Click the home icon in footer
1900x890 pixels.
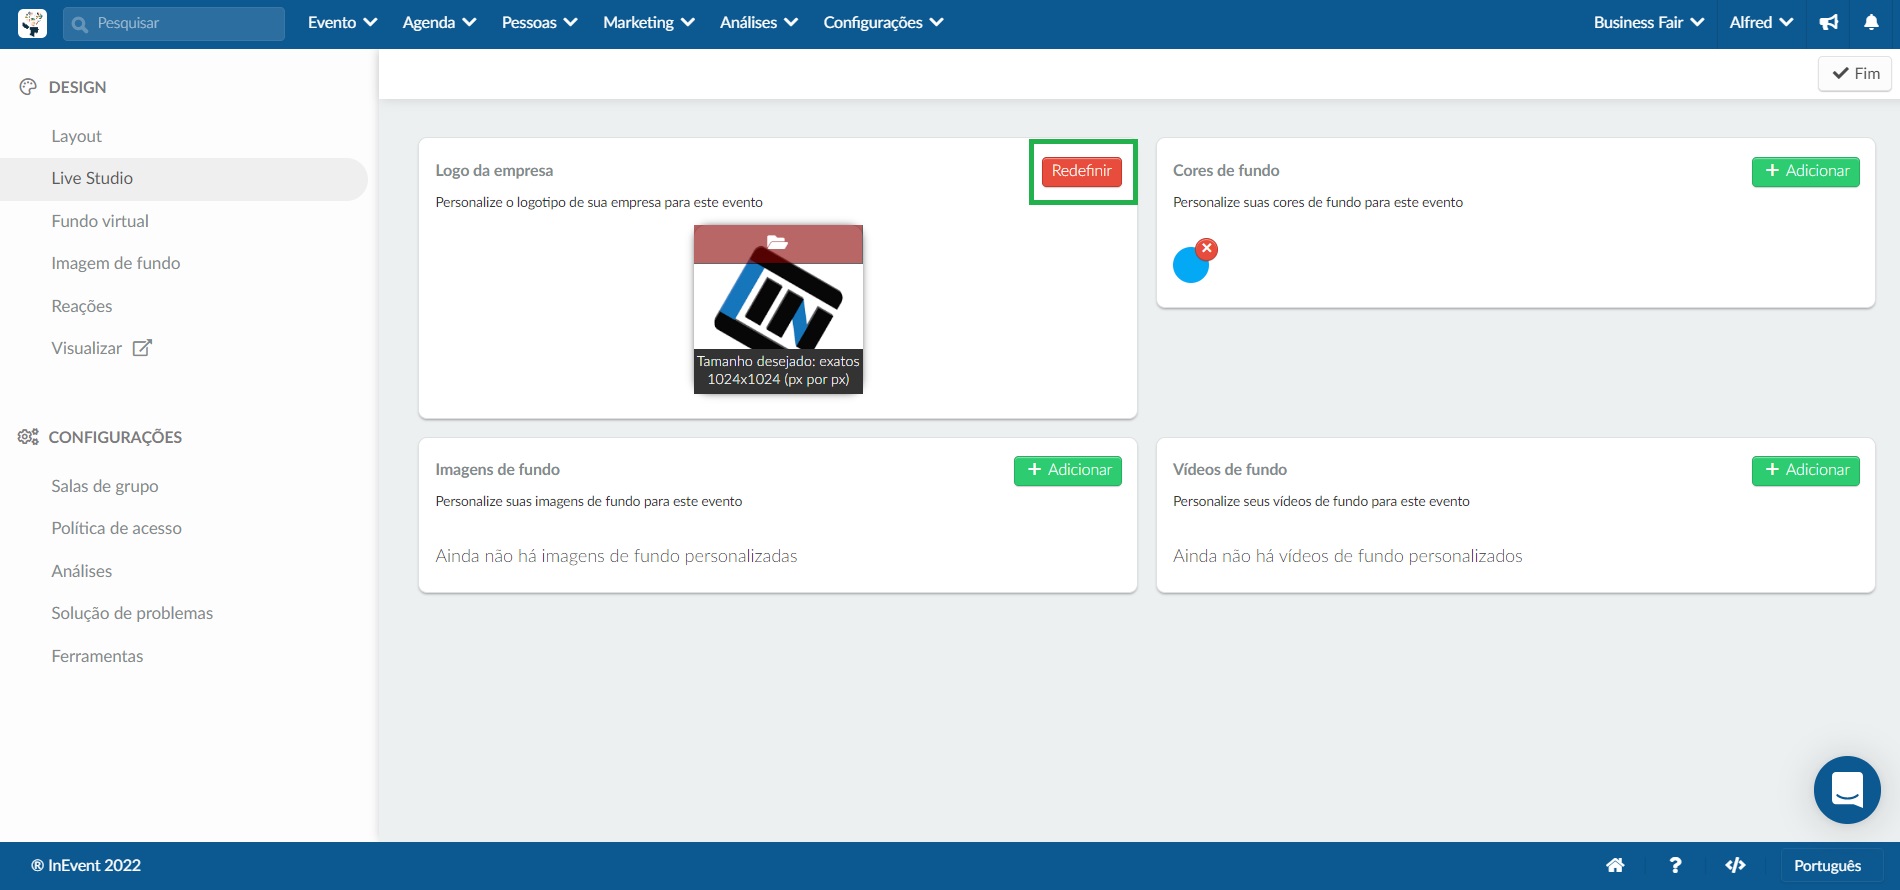click(1615, 865)
